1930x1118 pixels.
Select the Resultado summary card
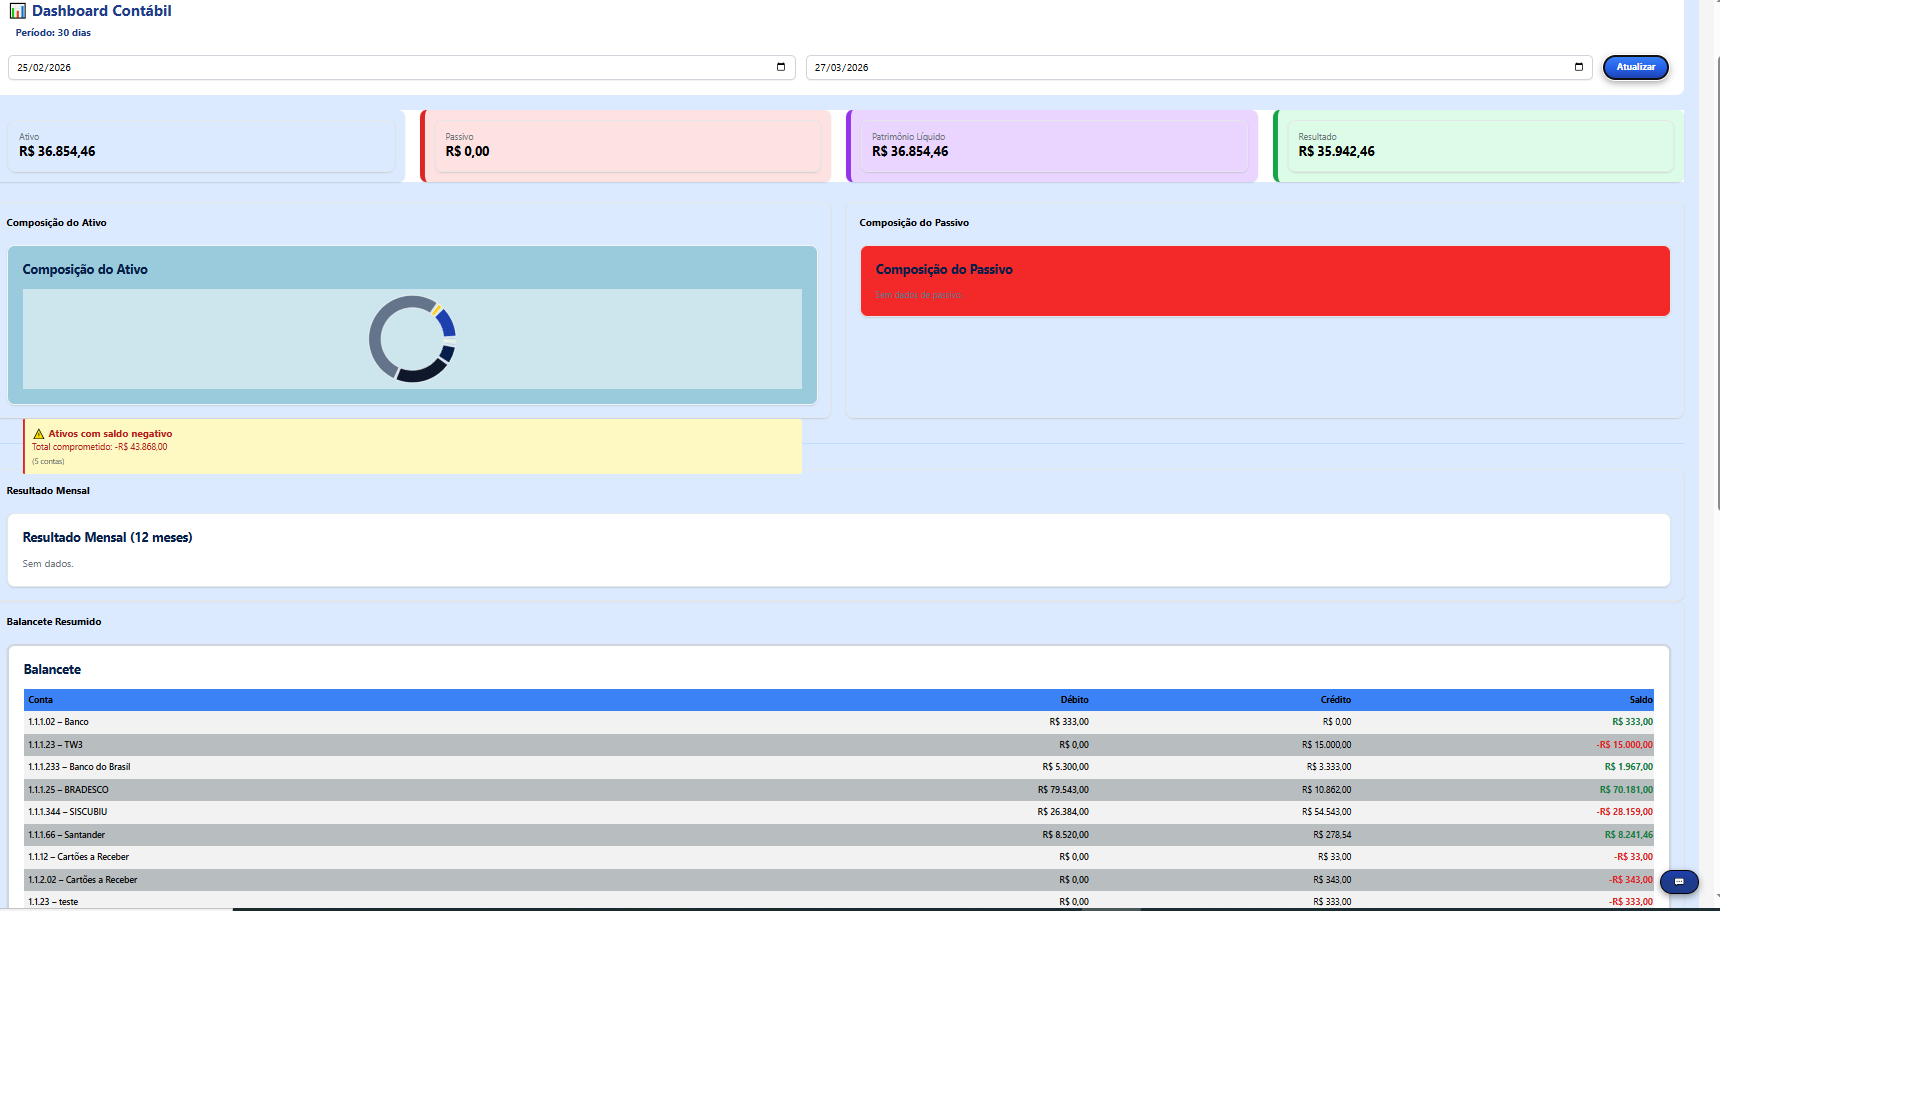click(x=1480, y=146)
